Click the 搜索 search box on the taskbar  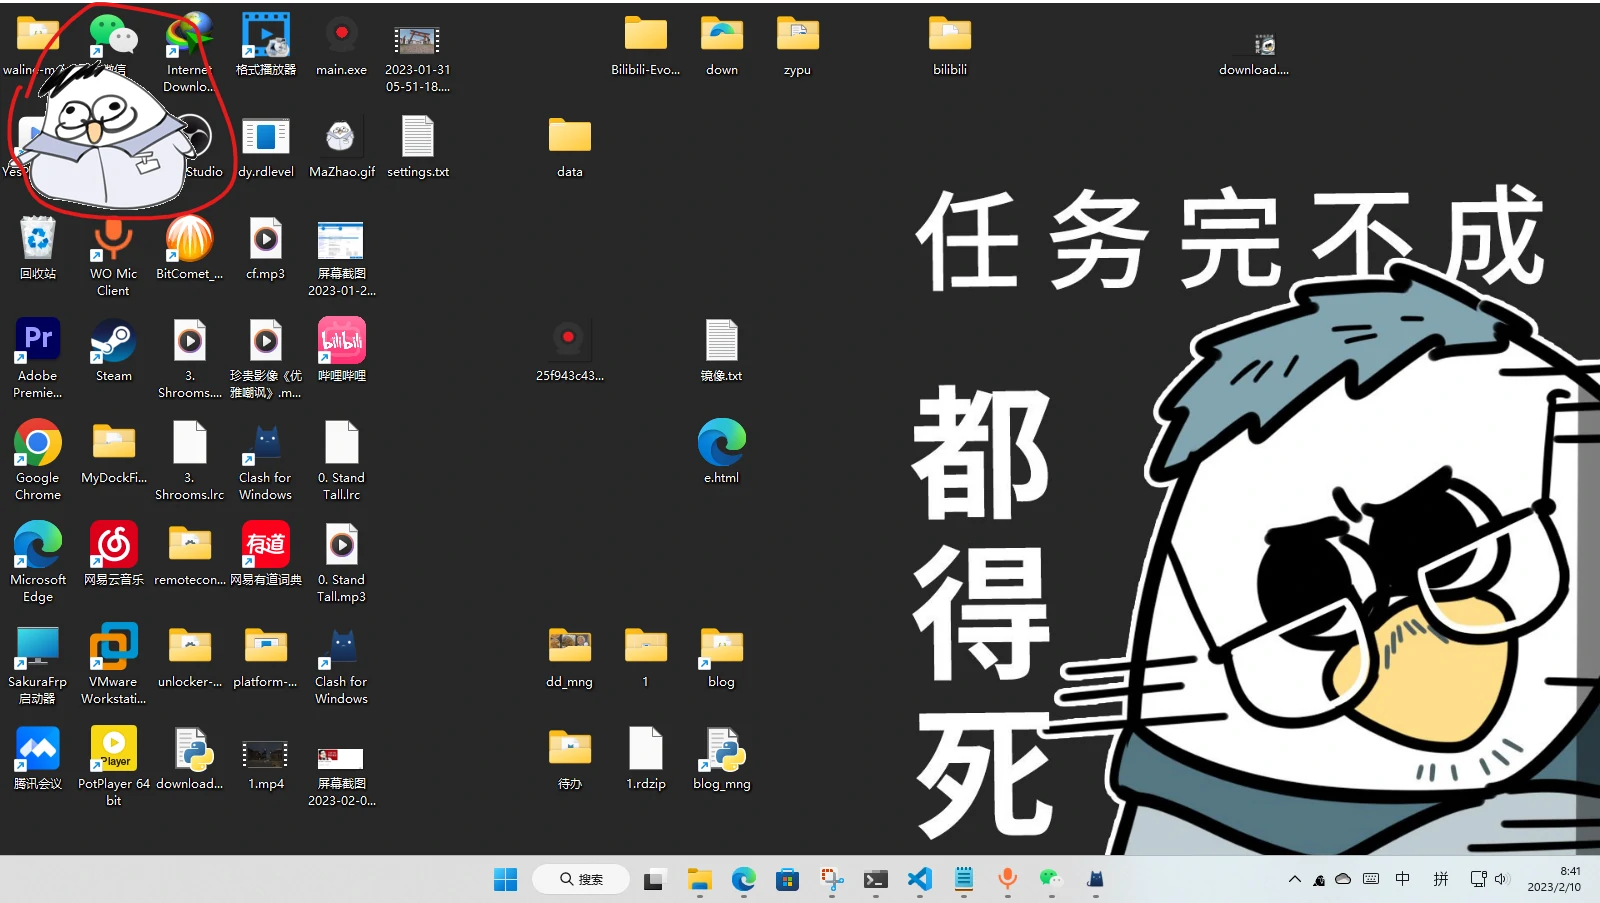point(581,879)
